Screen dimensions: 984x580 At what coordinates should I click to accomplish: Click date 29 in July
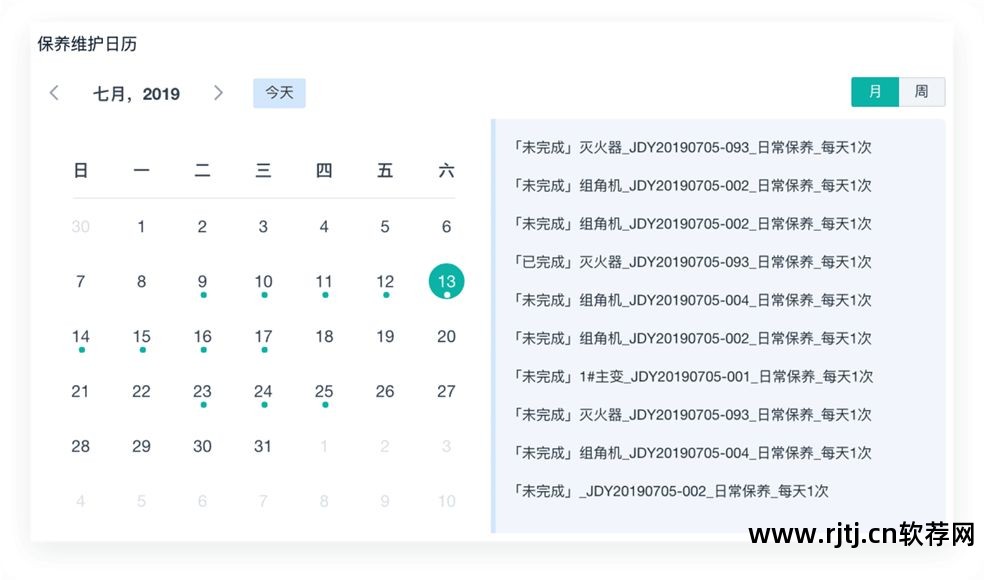point(141,446)
